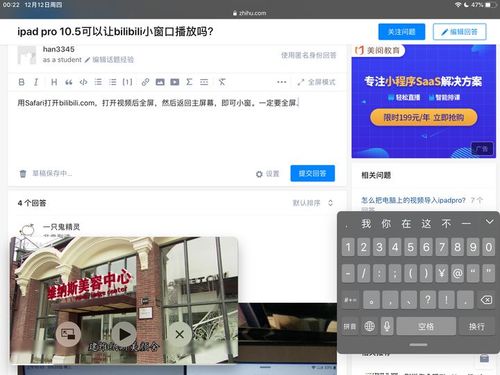
Task: Collapse the floating keyboard candidate bar chevron
Action: point(489,222)
